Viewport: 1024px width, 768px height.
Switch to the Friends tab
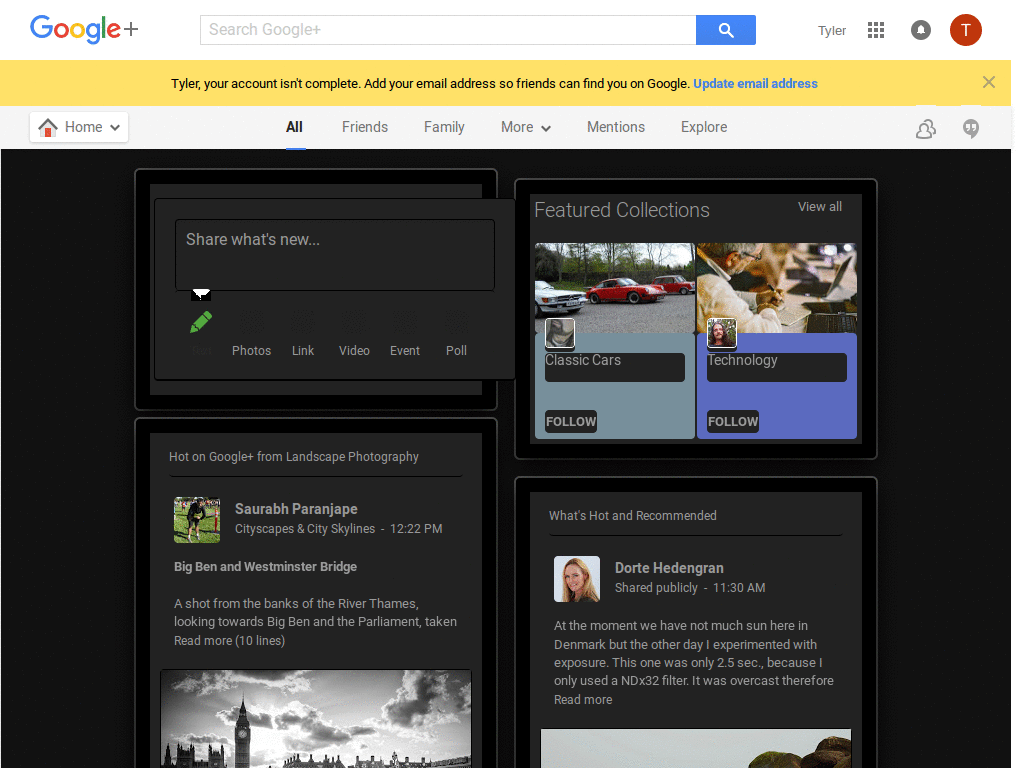click(x=365, y=127)
